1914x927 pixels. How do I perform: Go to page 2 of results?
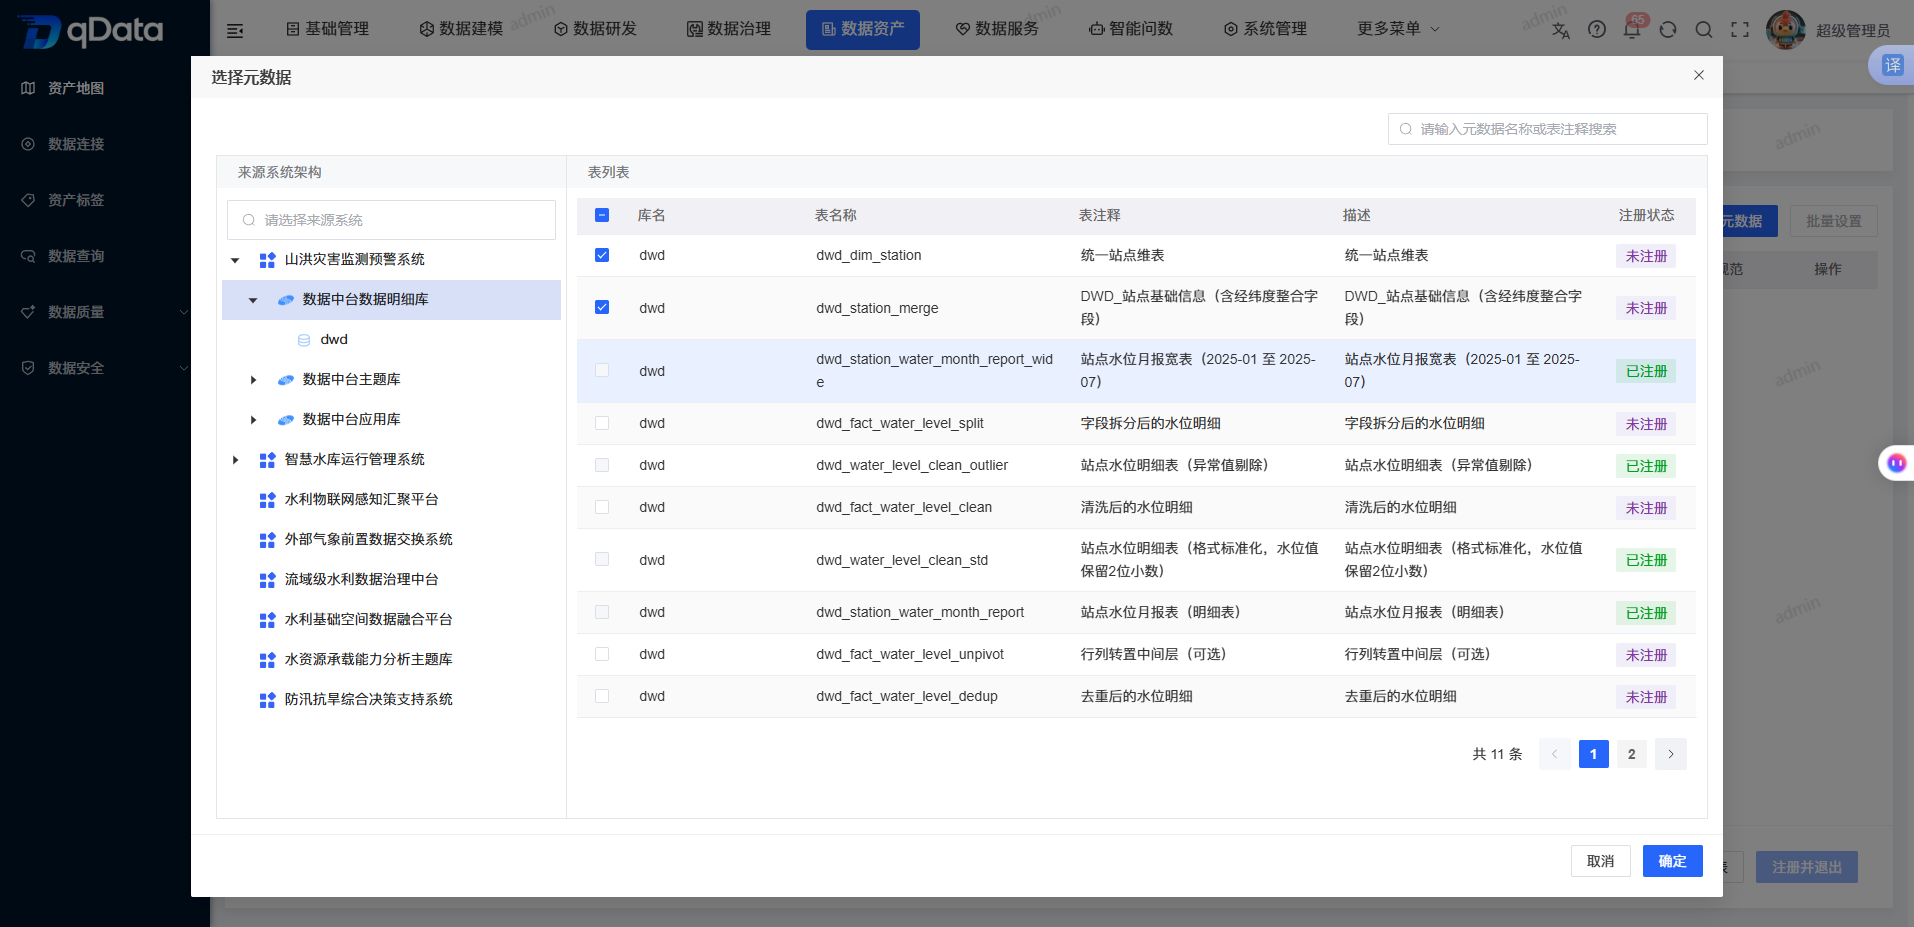tap(1632, 754)
